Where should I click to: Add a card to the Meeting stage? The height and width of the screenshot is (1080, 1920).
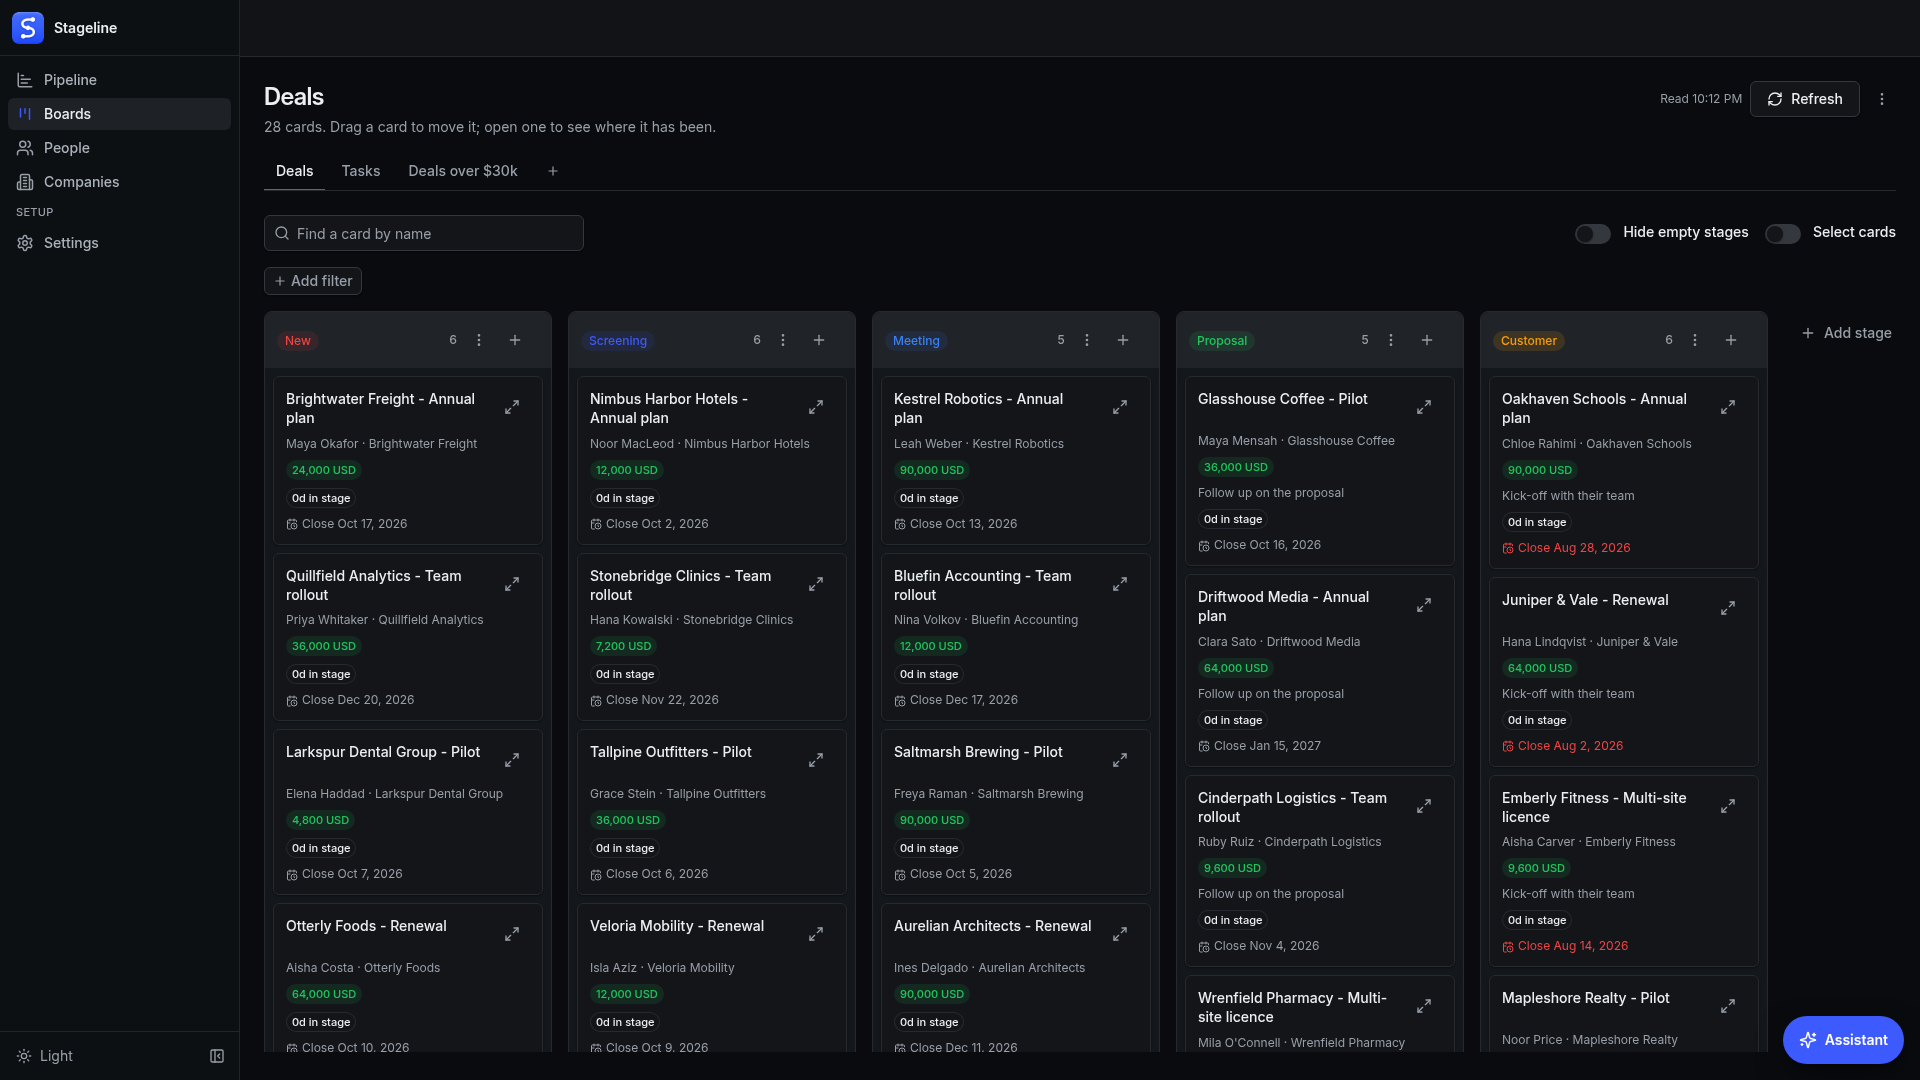tap(1123, 340)
